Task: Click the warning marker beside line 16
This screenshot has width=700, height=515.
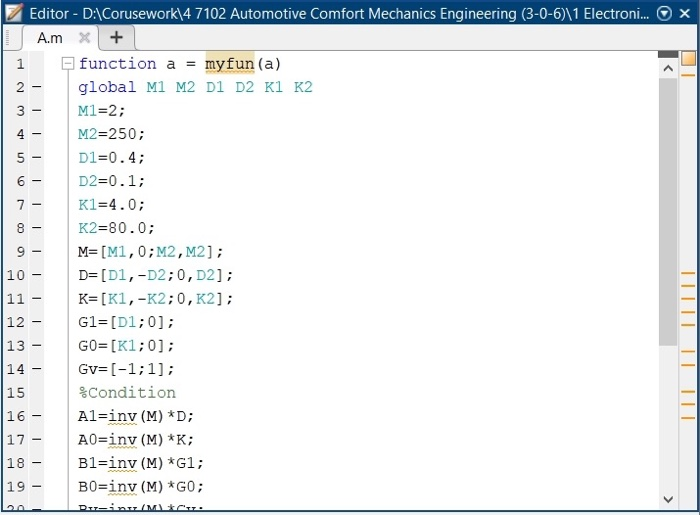Action: (688, 418)
